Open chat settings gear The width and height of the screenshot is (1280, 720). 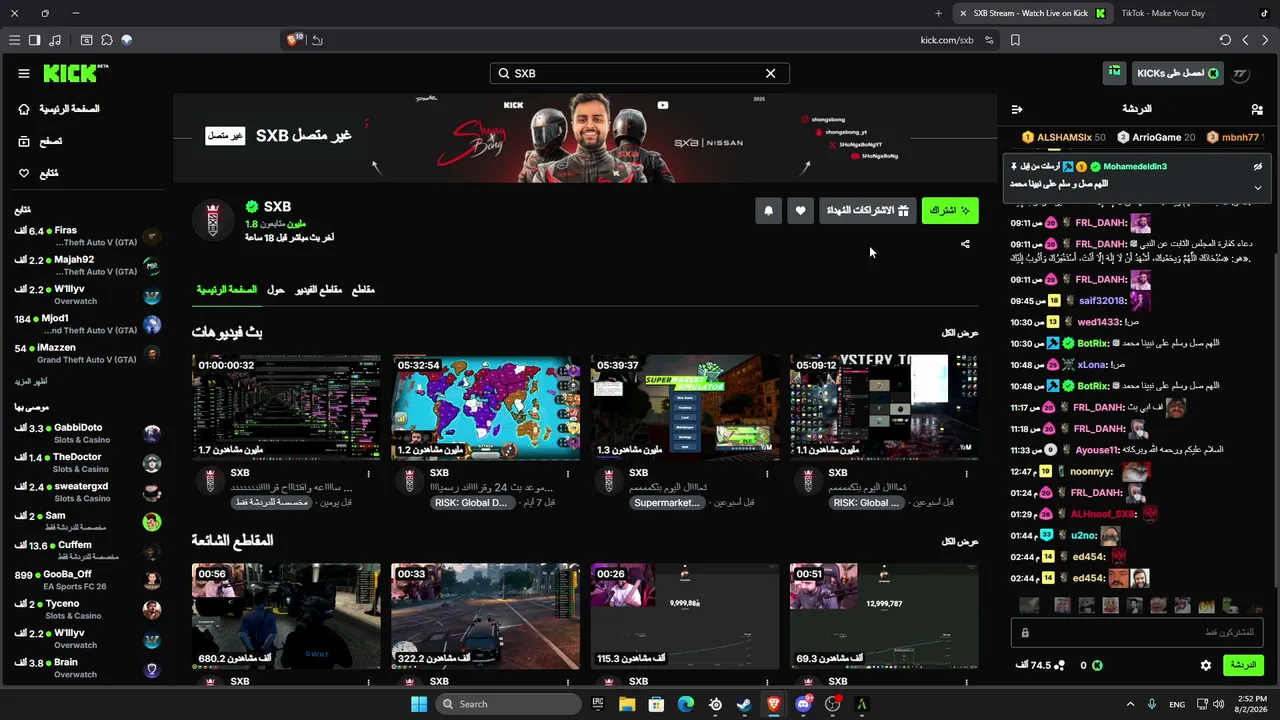[x=1206, y=665]
